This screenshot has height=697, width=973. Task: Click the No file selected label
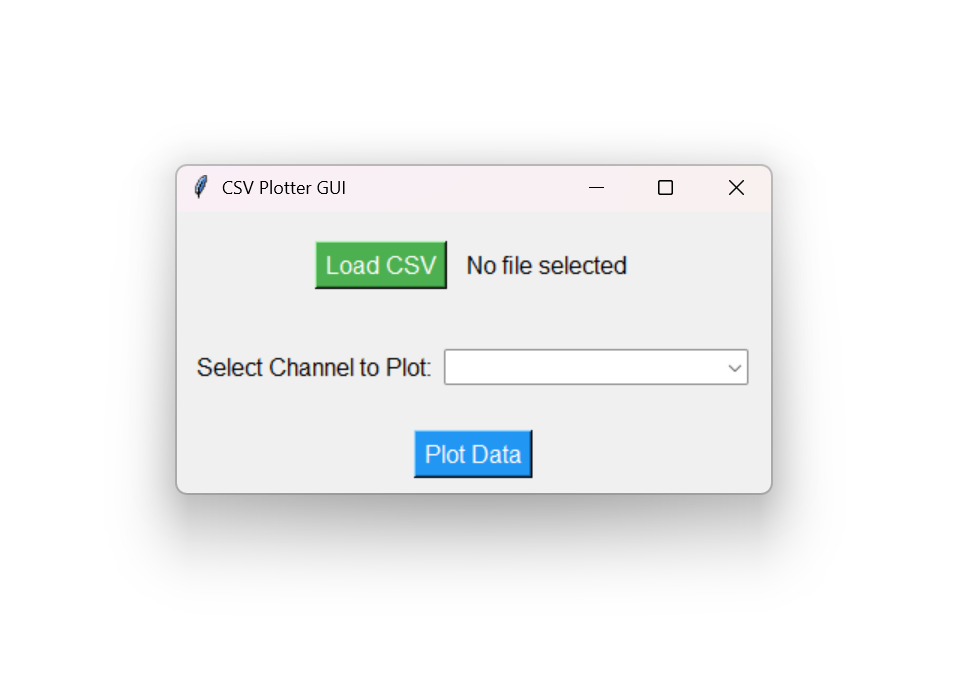tap(546, 265)
